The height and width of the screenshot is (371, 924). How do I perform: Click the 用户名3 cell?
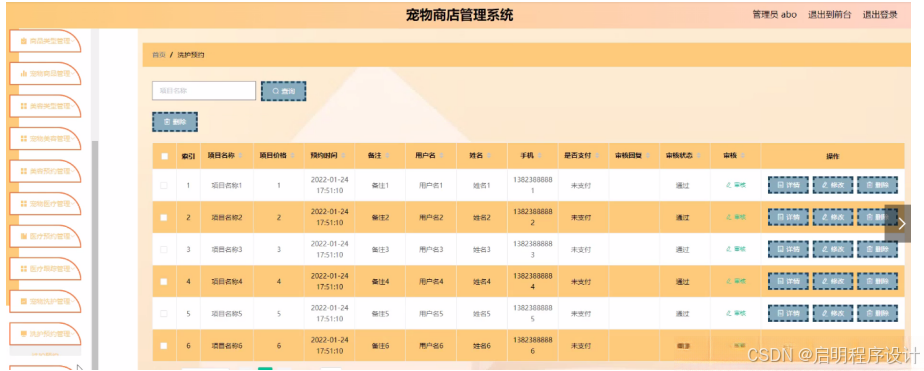point(431,249)
